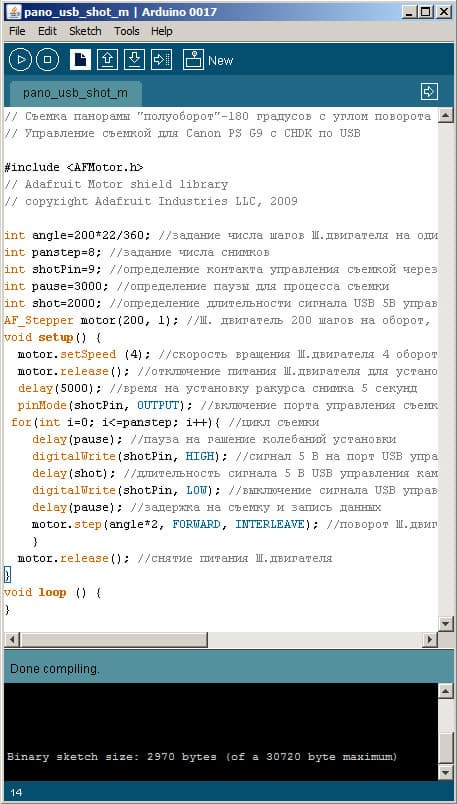Click horizontal scrollbar right arrow
This screenshot has width=457, height=804.
(x=430, y=639)
